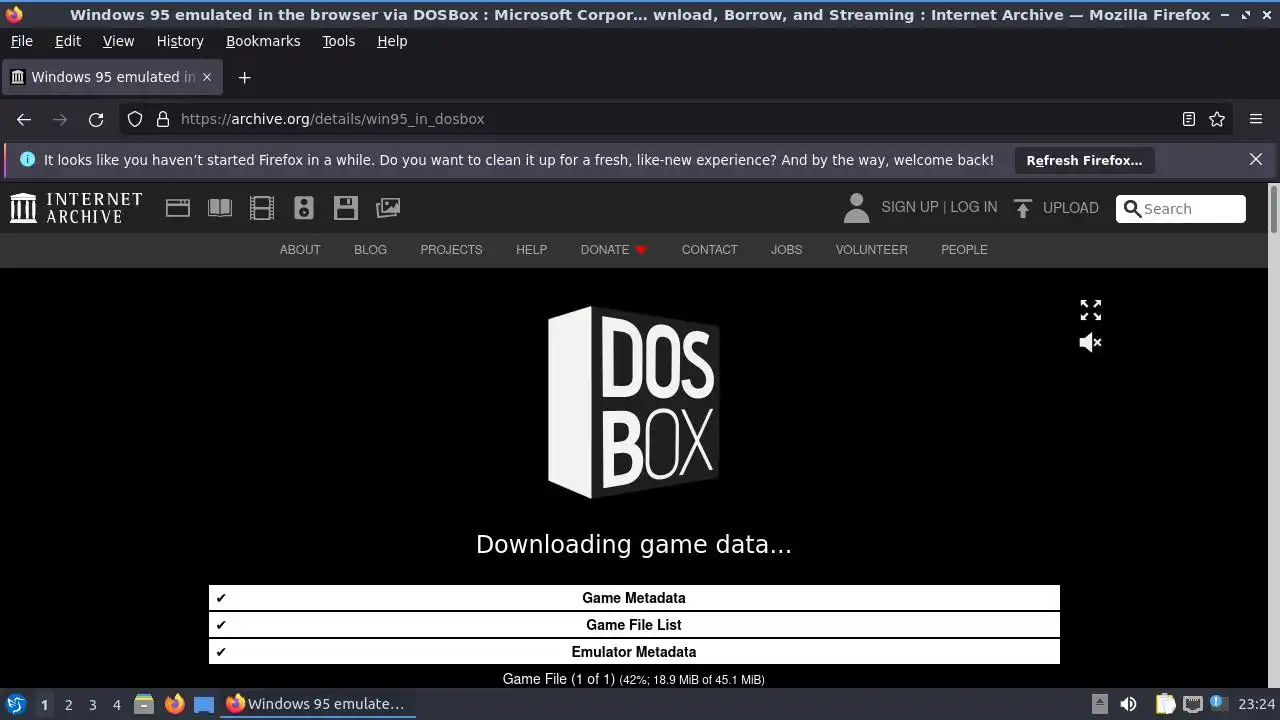
Task: Enter fullscreen mode for the emulator
Action: tap(1091, 310)
